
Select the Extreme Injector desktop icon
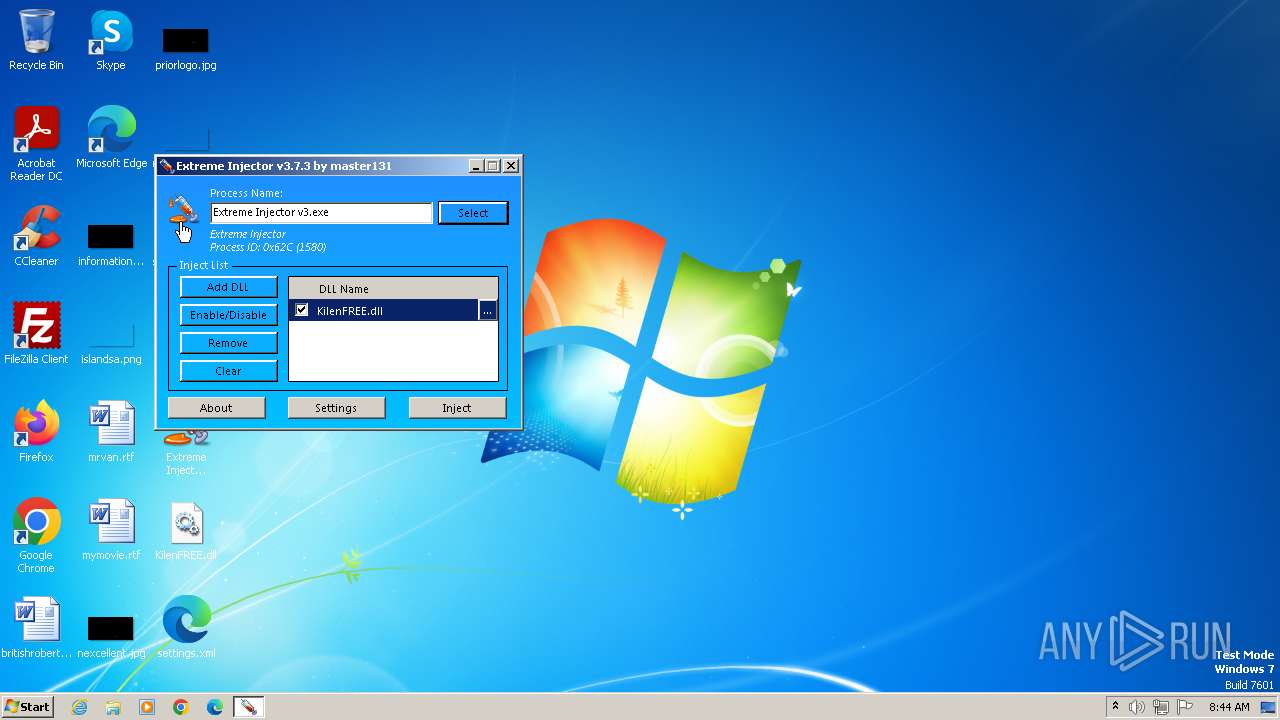(186, 453)
